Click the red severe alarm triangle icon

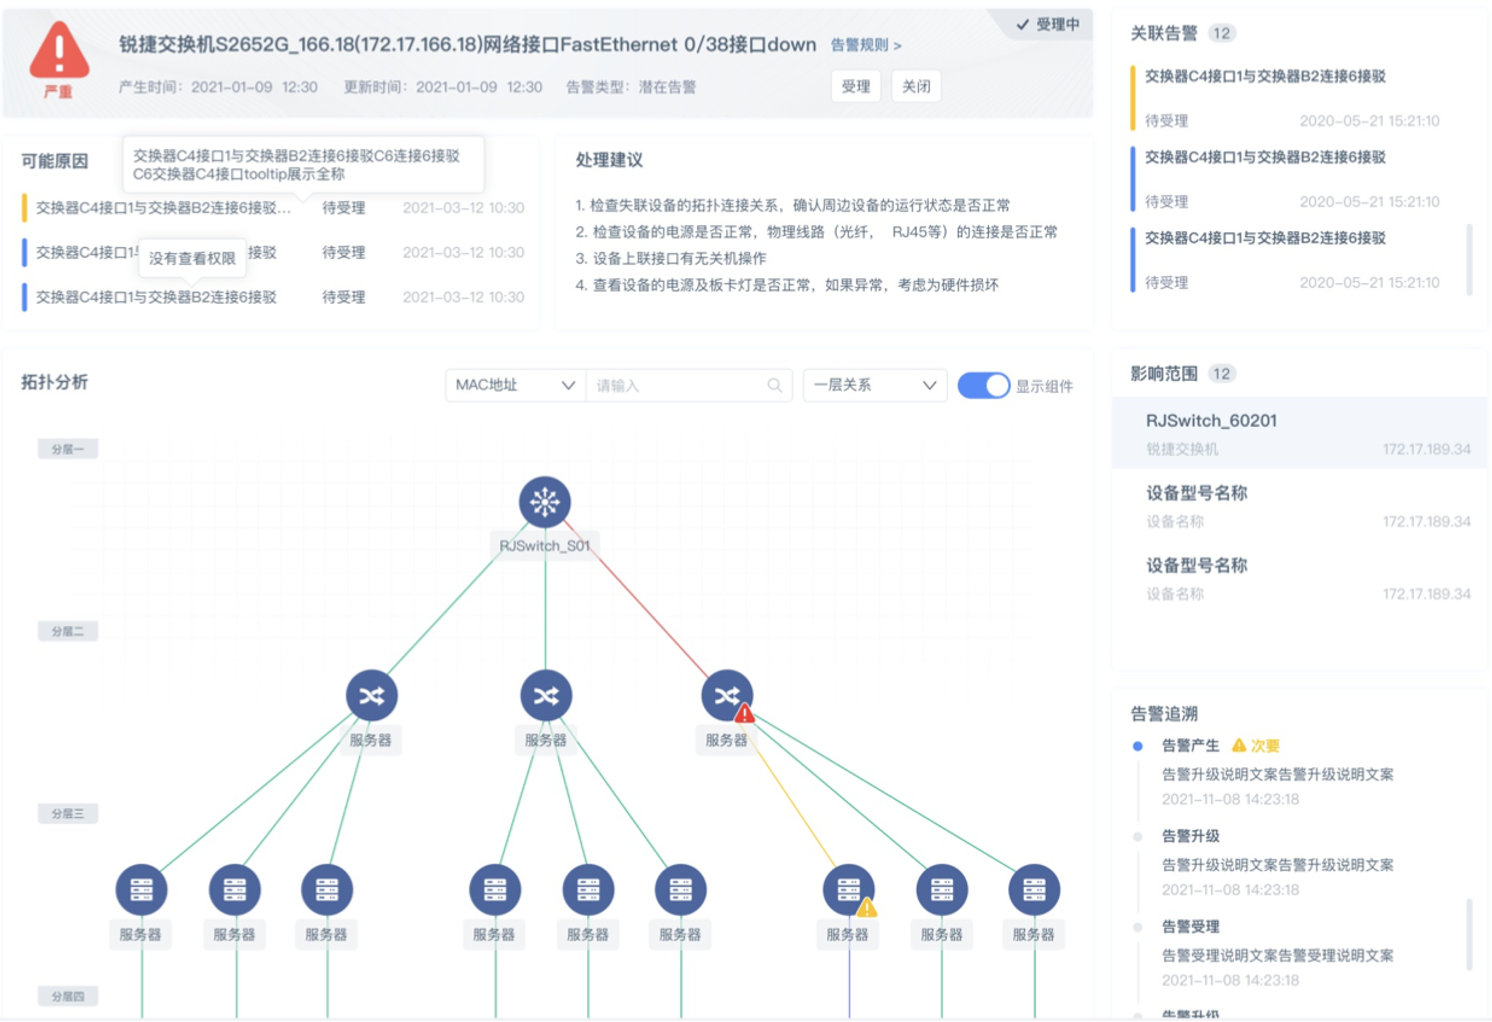coord(59,51)
